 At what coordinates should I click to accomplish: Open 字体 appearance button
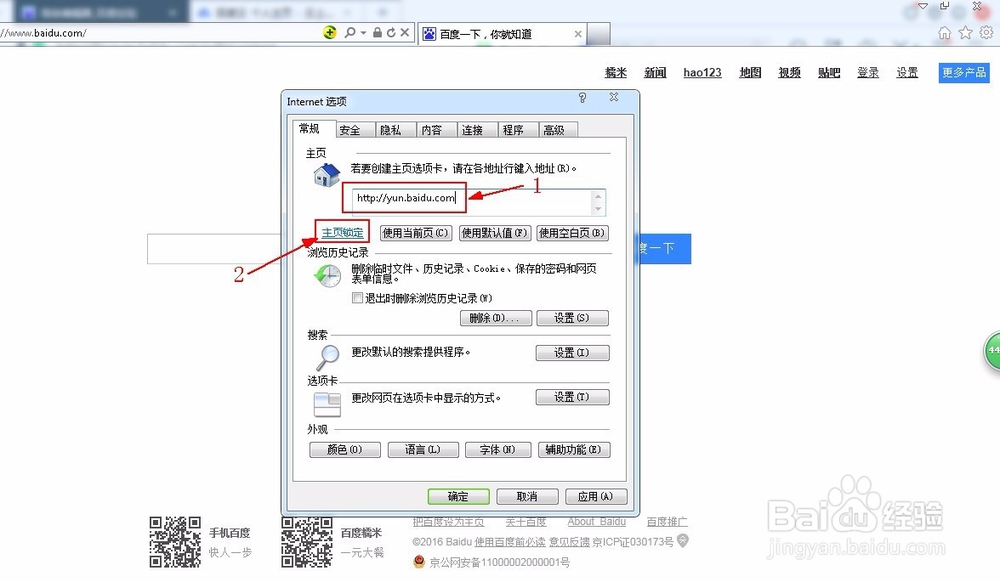[x=498, y=450]
